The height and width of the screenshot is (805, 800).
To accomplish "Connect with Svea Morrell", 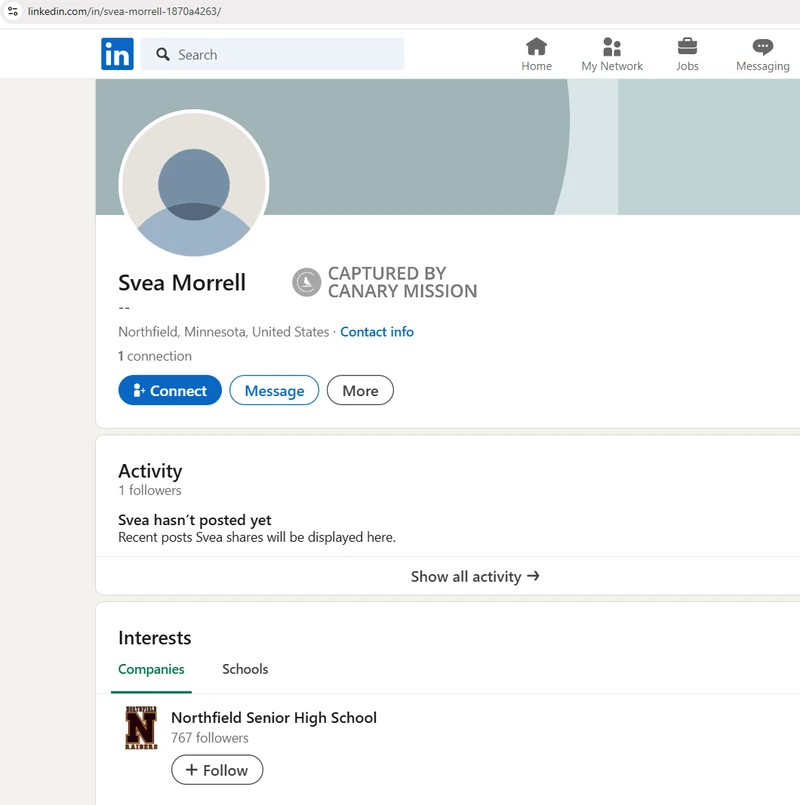I will point(170,390).
